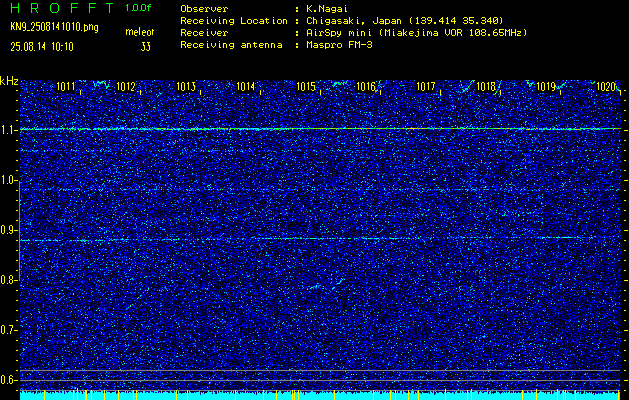
Task: Click the 1015 time marker
Action: (x=306, y=87)
